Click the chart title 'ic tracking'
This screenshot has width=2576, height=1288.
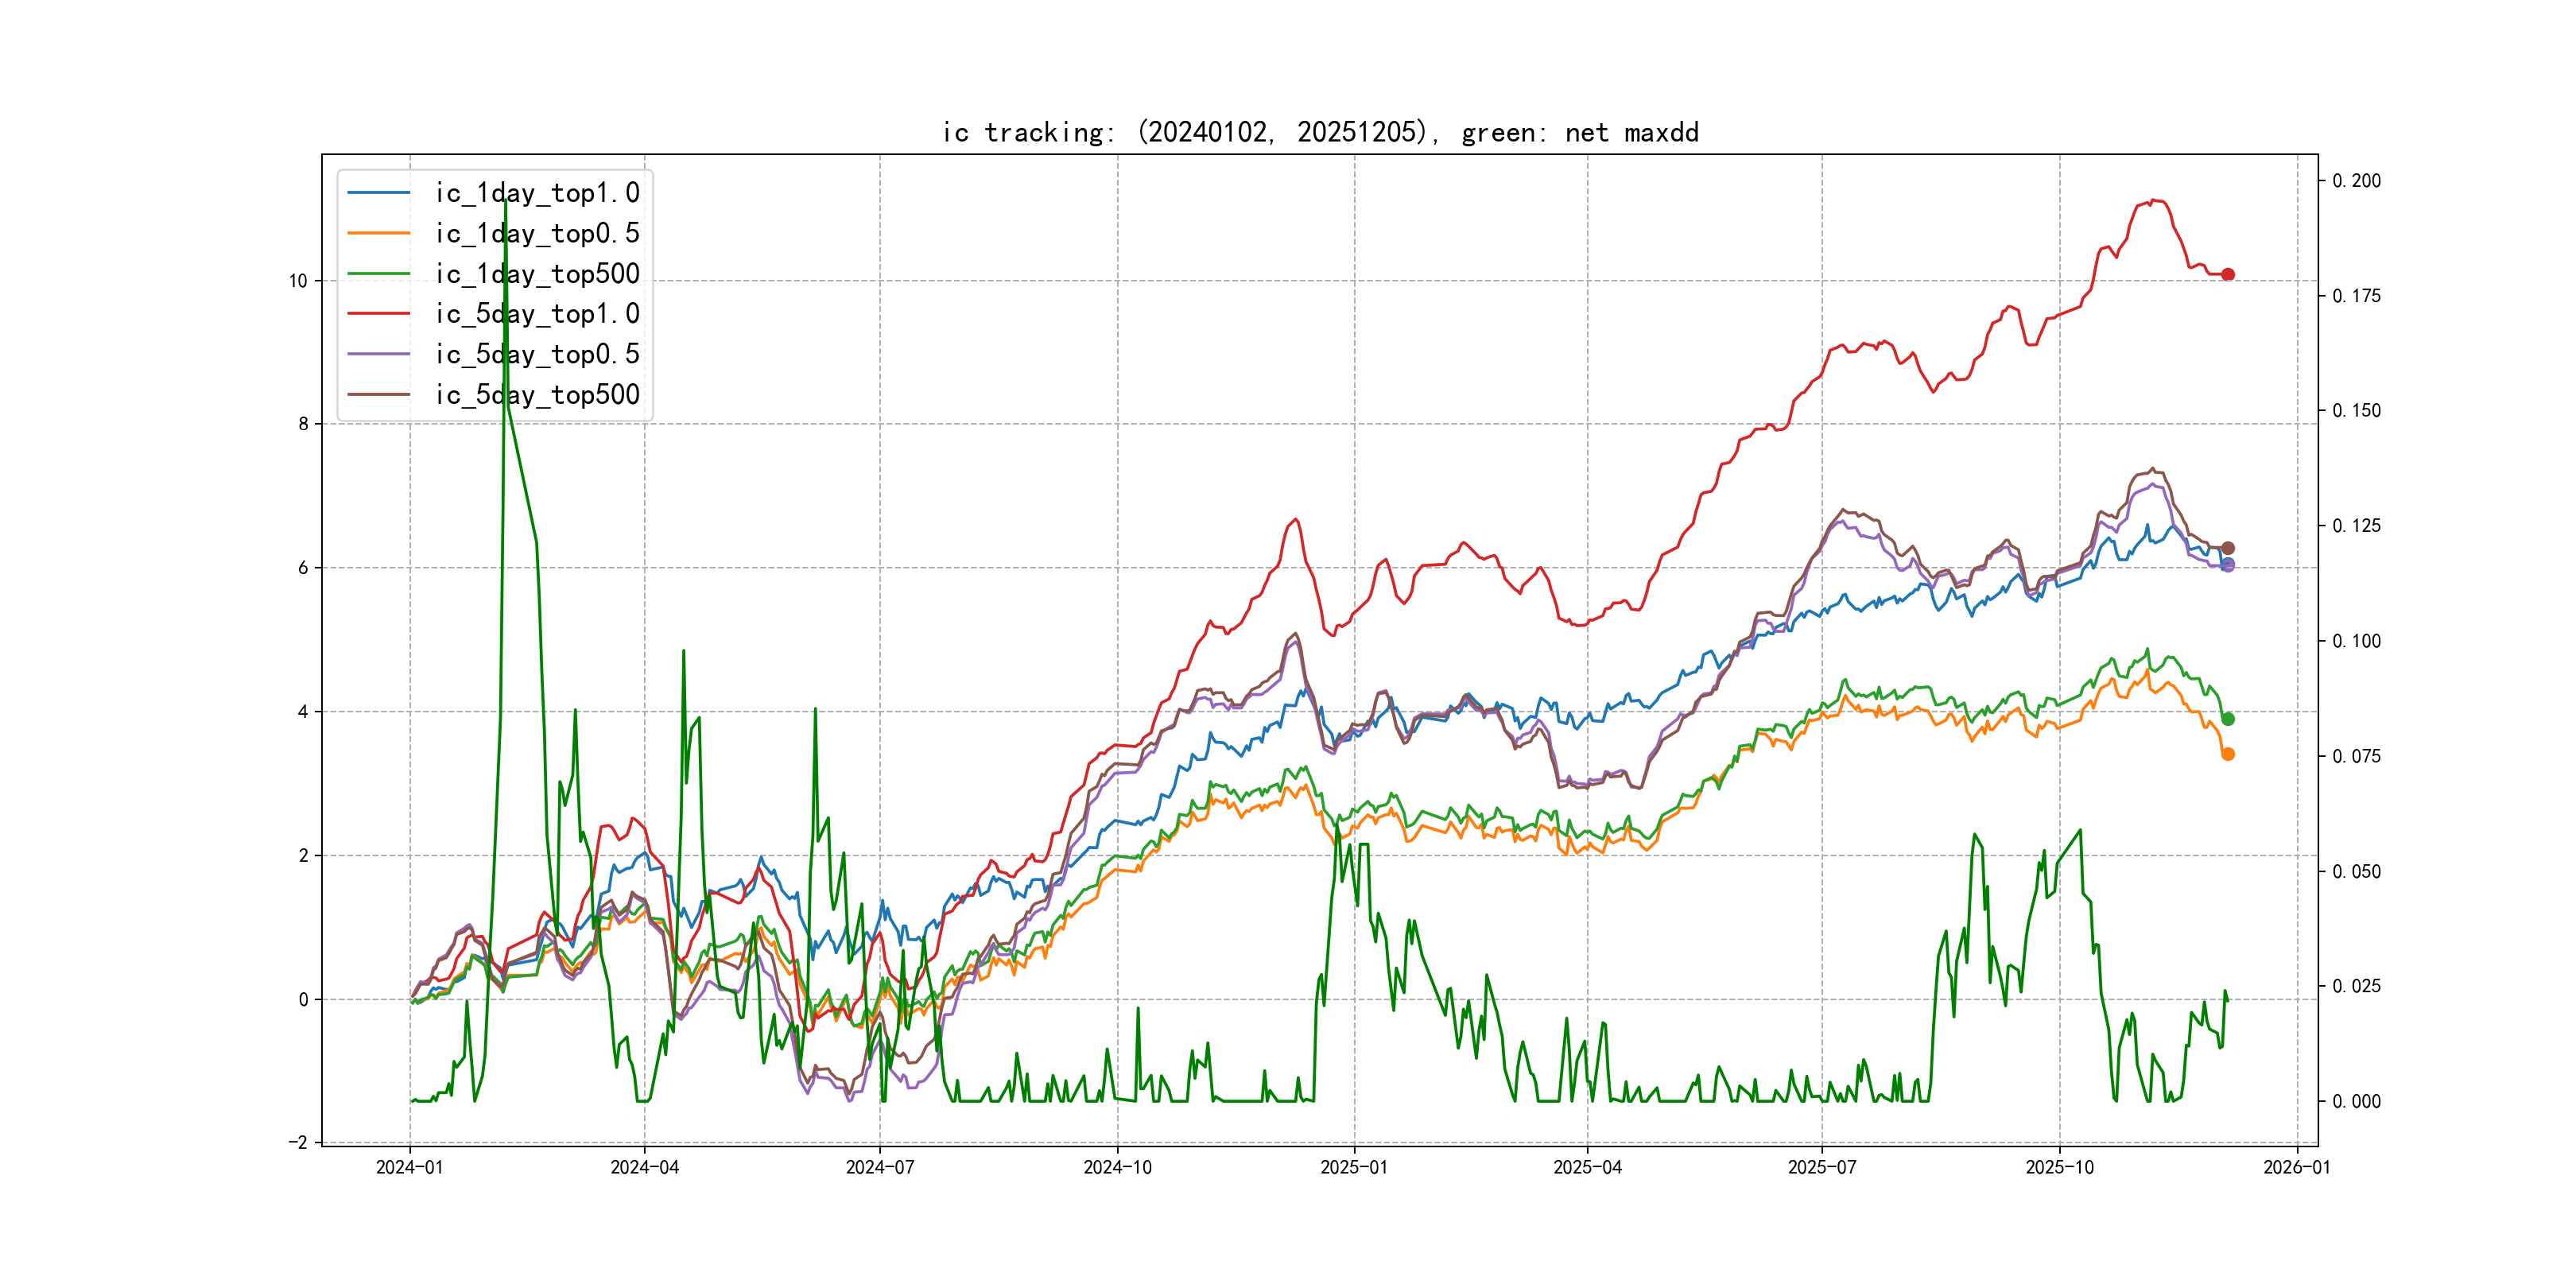pyautogui.click(x=1320, y=132)
